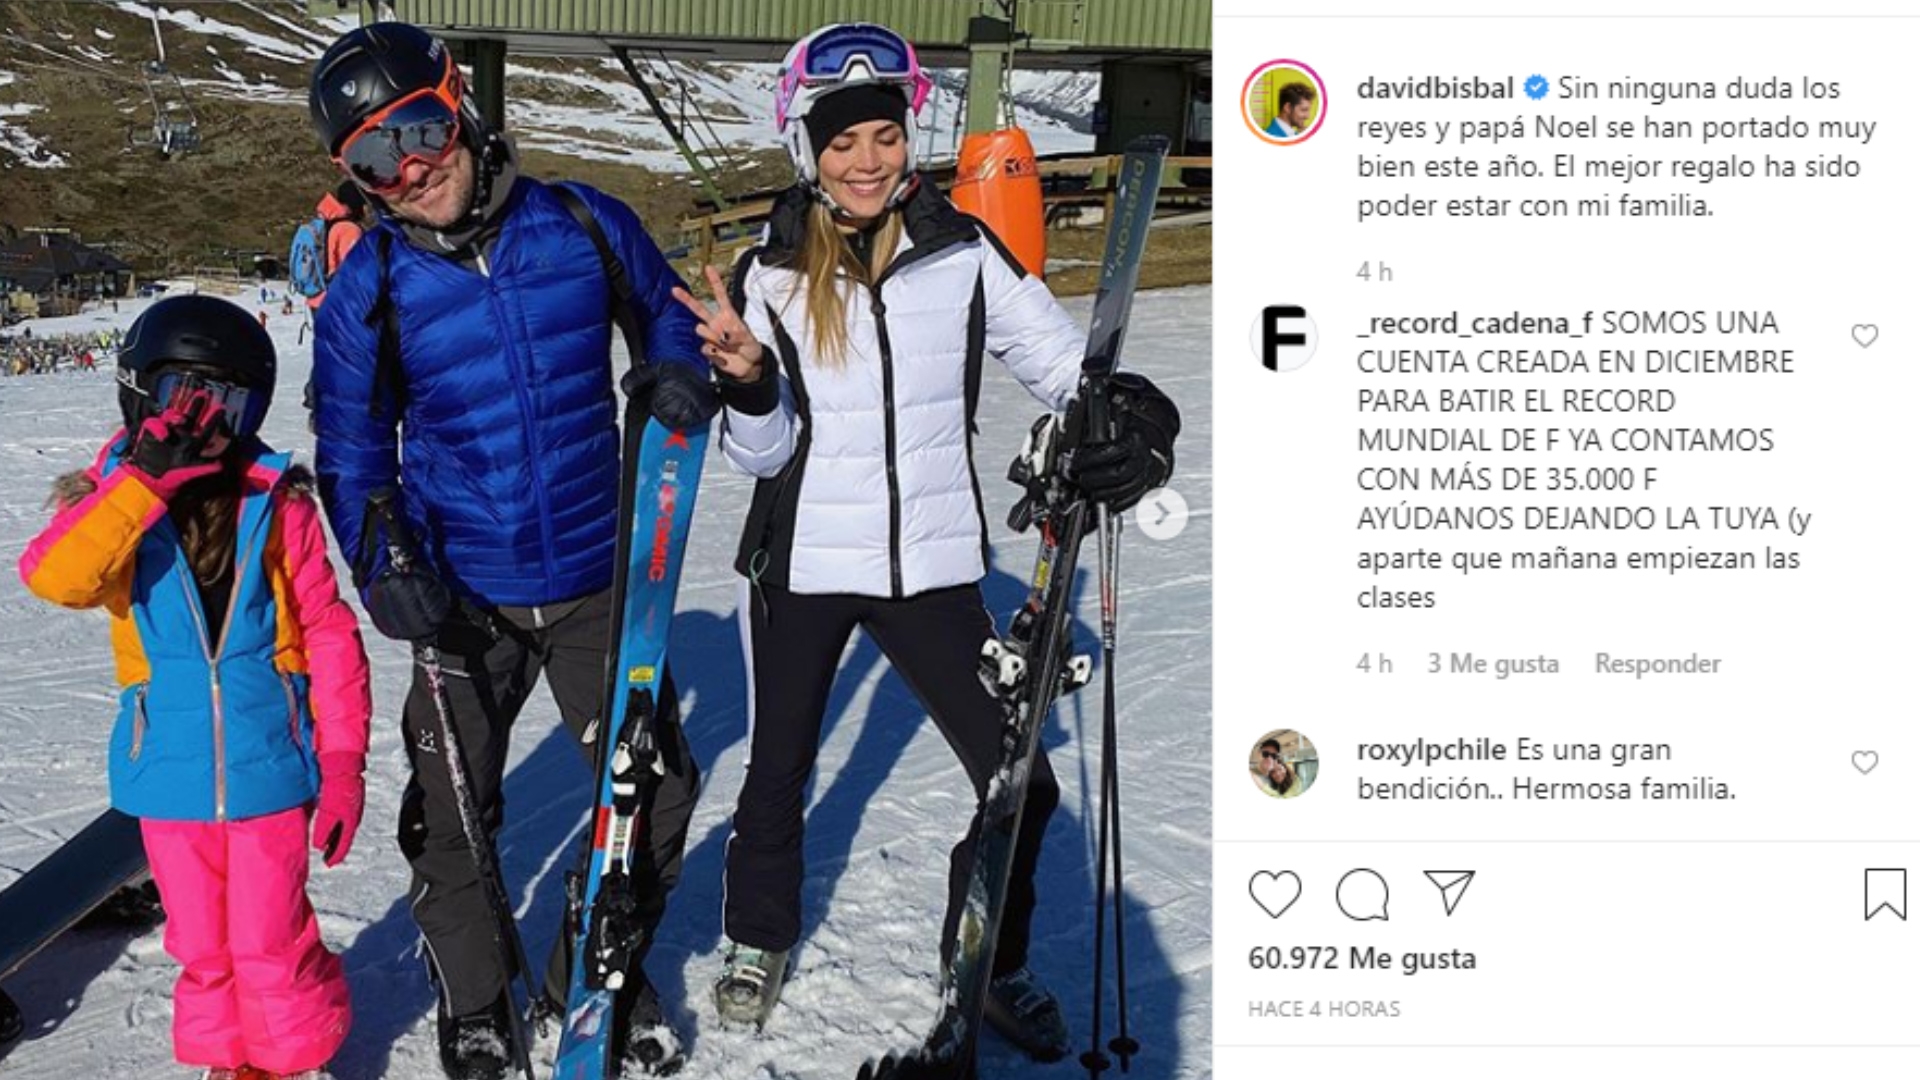Like the post with the heart icon
The image size is (1920, 1080).
pos(1275,894)
